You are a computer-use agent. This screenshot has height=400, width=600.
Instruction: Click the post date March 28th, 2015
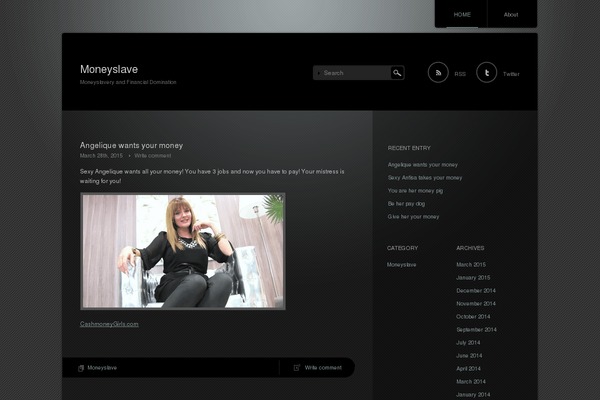101,156
